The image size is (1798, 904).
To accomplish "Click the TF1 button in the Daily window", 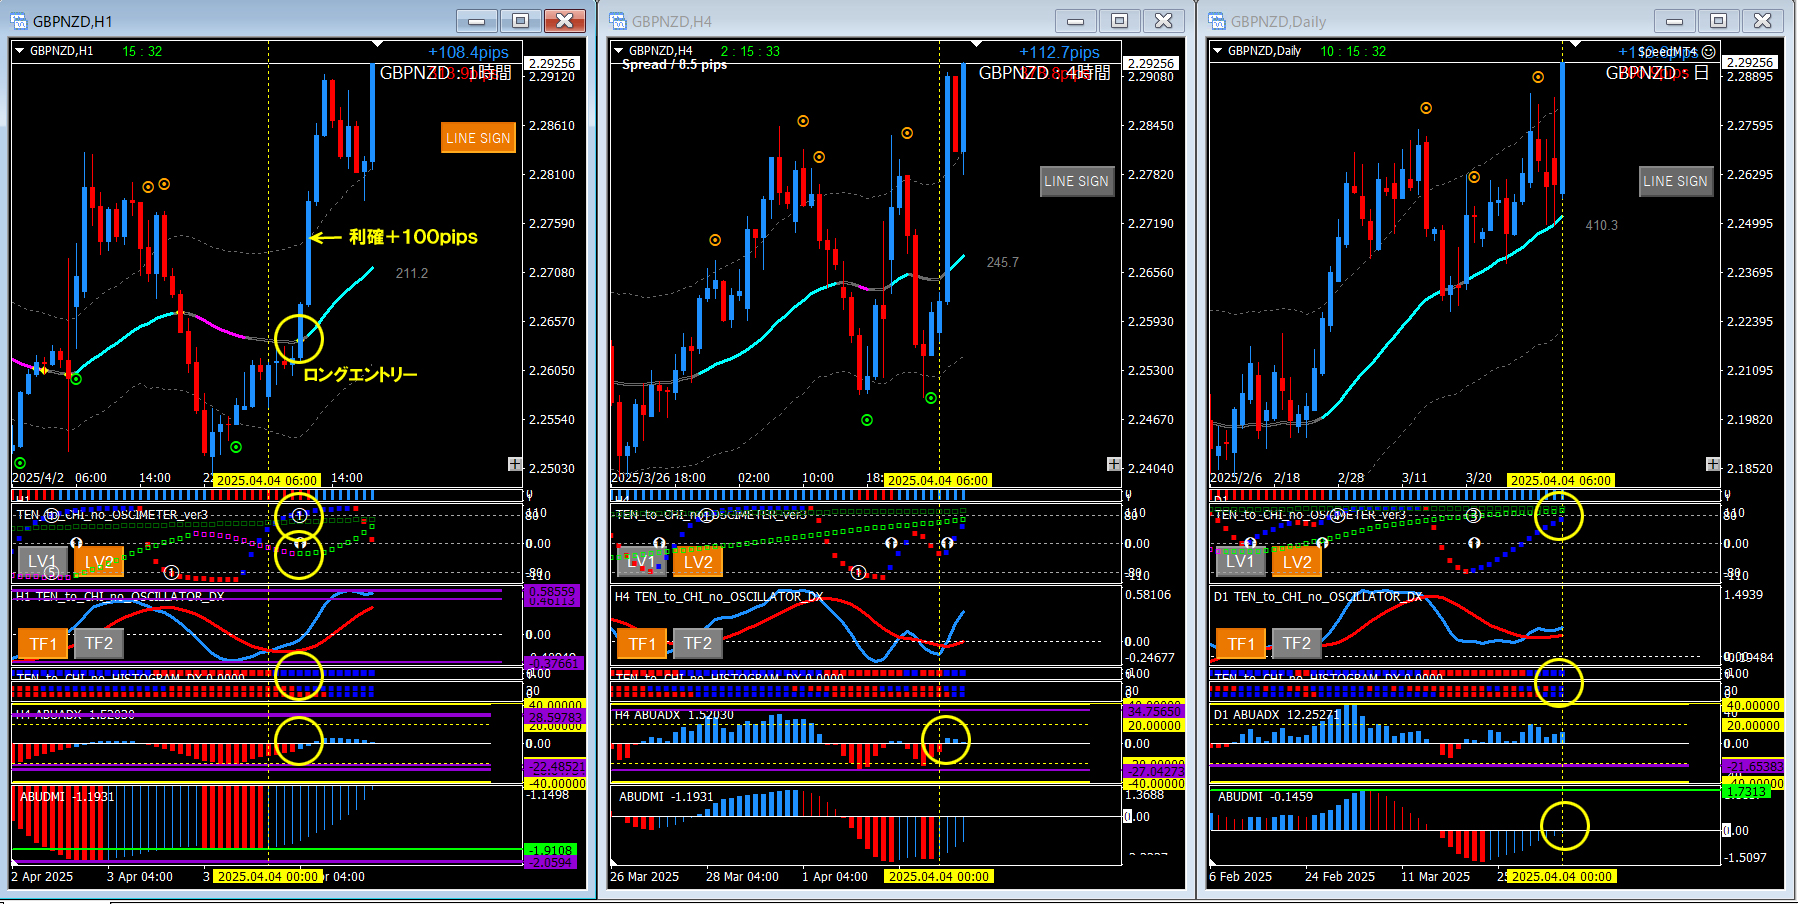I will [x=1240, y=643].
